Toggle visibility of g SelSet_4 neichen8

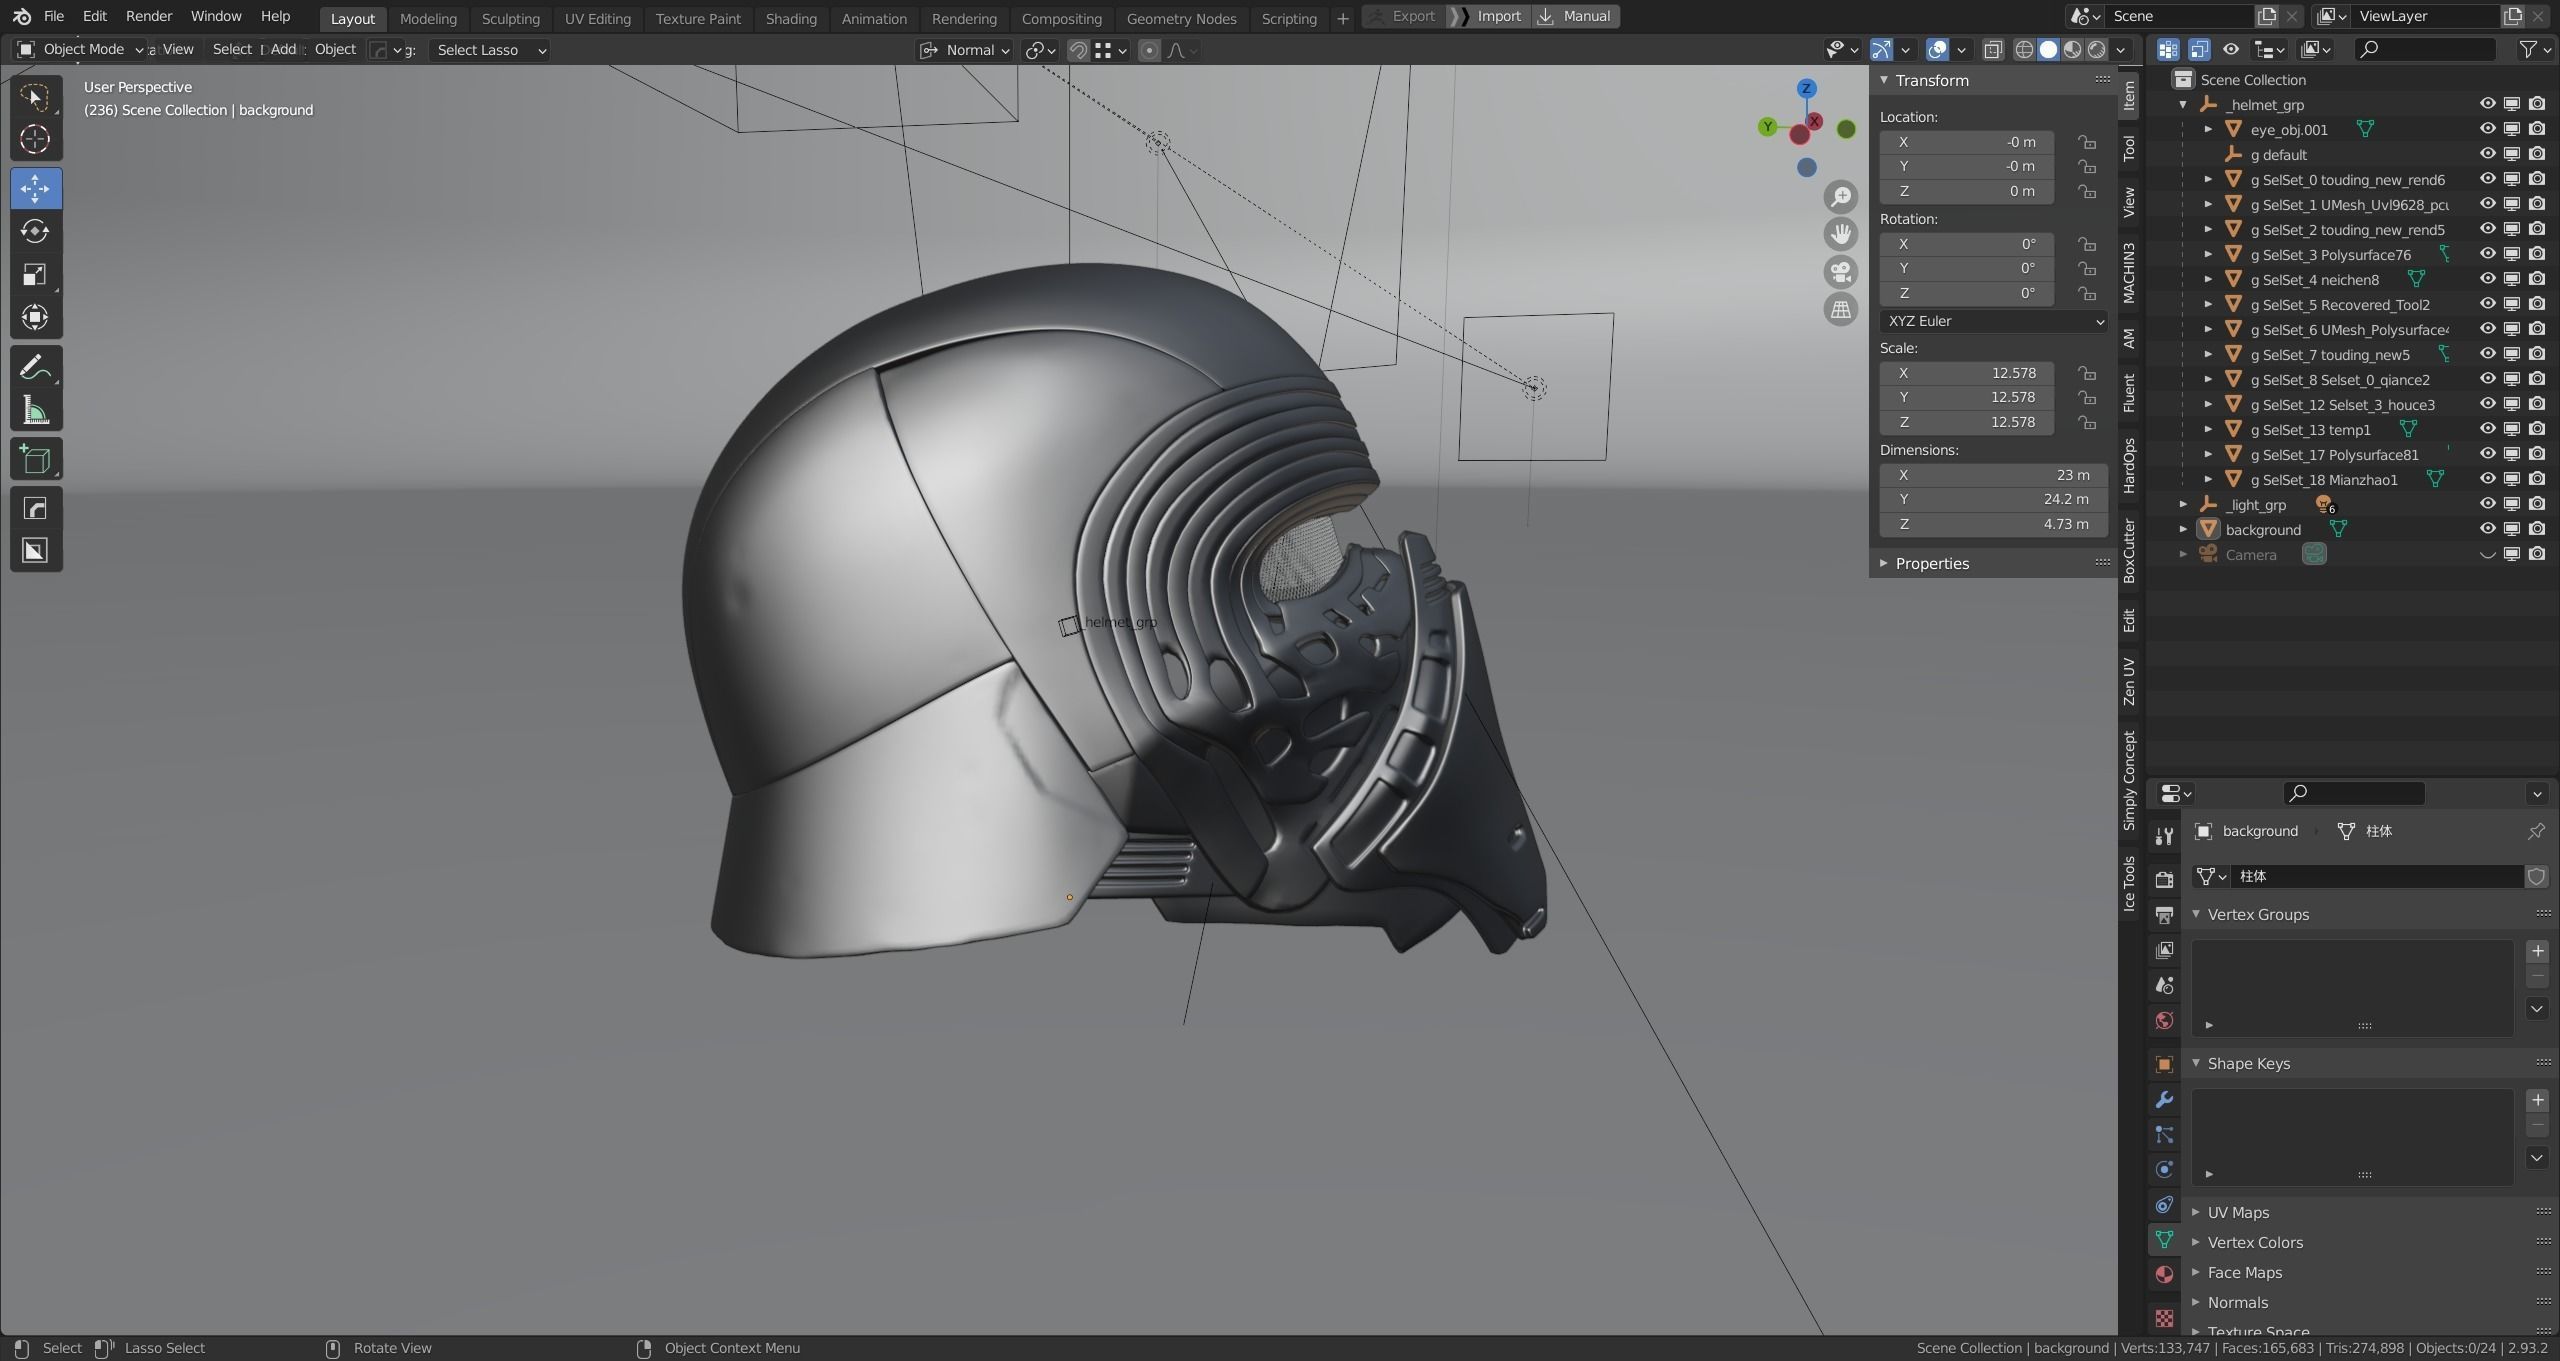tap(2487, 279)
